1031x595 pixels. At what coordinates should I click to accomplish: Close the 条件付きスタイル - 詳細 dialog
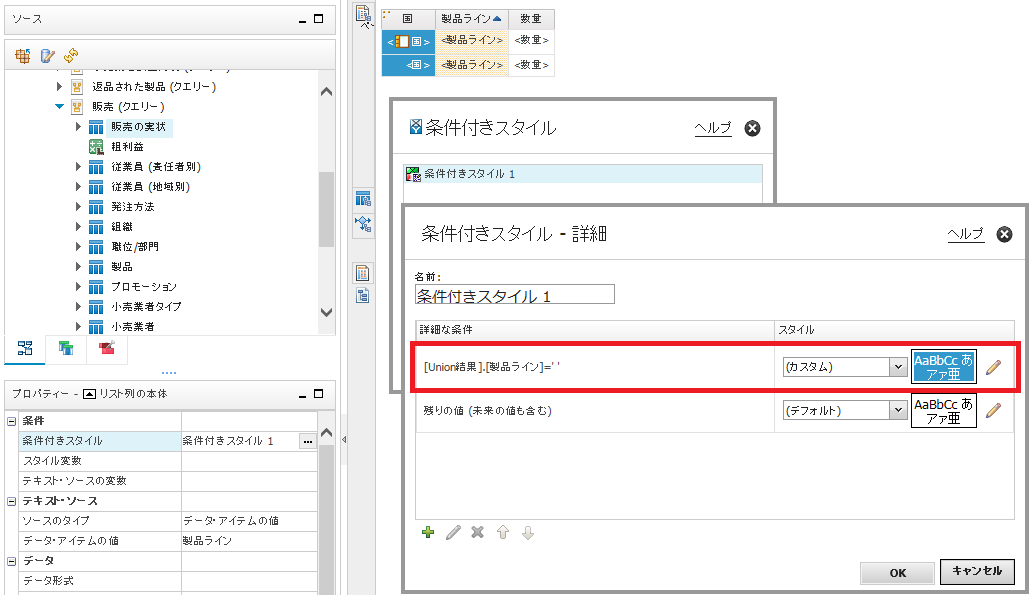point(1004,234)
